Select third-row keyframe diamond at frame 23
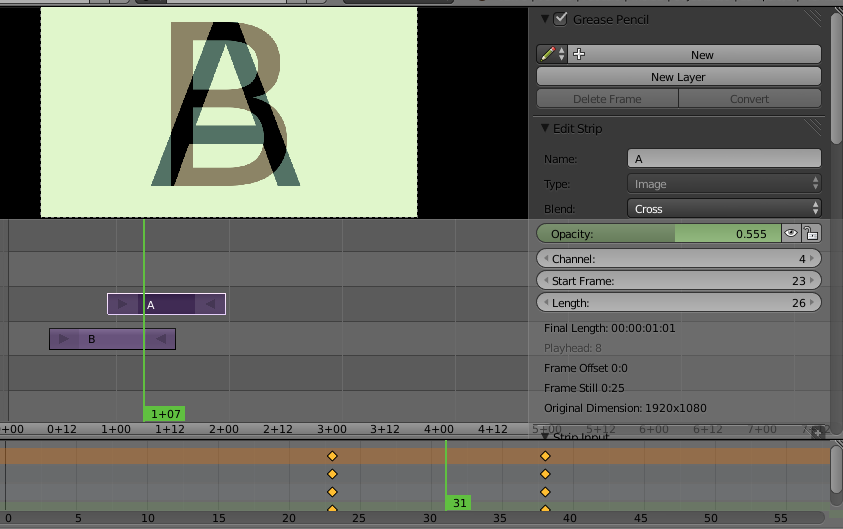Image resolution: width=843 pixels, height=529 pixels. tap(332, 492)
